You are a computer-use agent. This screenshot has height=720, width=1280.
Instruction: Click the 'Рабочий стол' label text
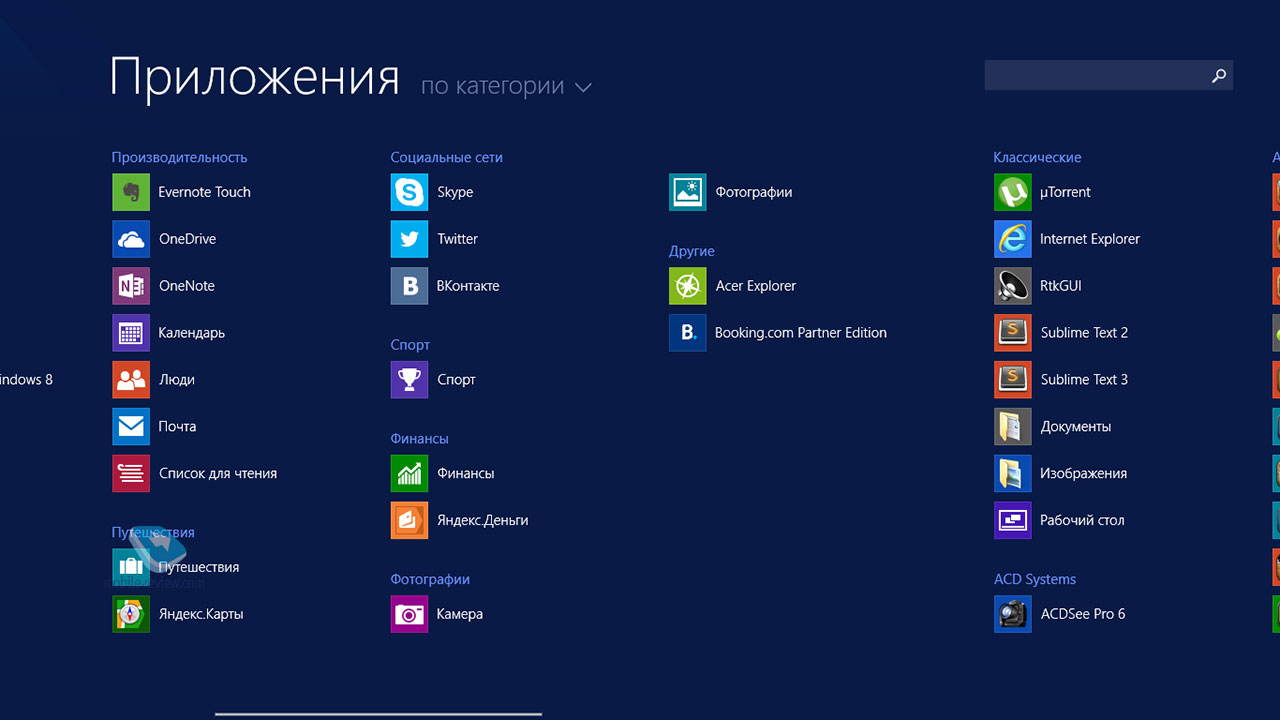(x=1082, y=520)
